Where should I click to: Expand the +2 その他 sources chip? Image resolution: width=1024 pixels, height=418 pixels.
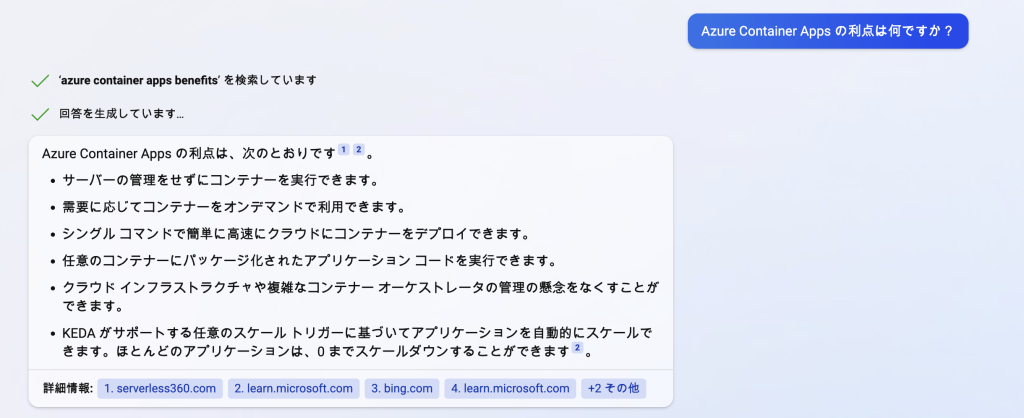tap(613, 389)
